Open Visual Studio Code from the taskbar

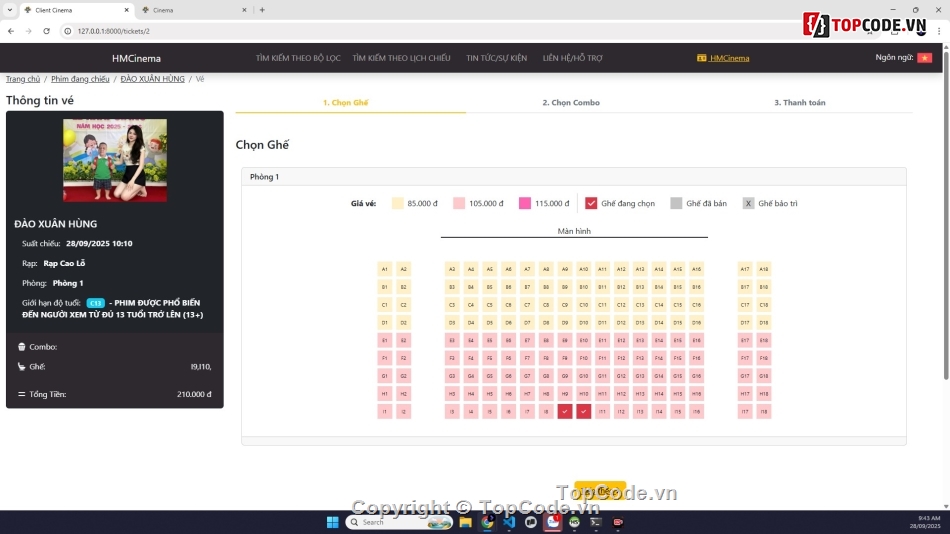pyautogui.click(x=509, y=522)
